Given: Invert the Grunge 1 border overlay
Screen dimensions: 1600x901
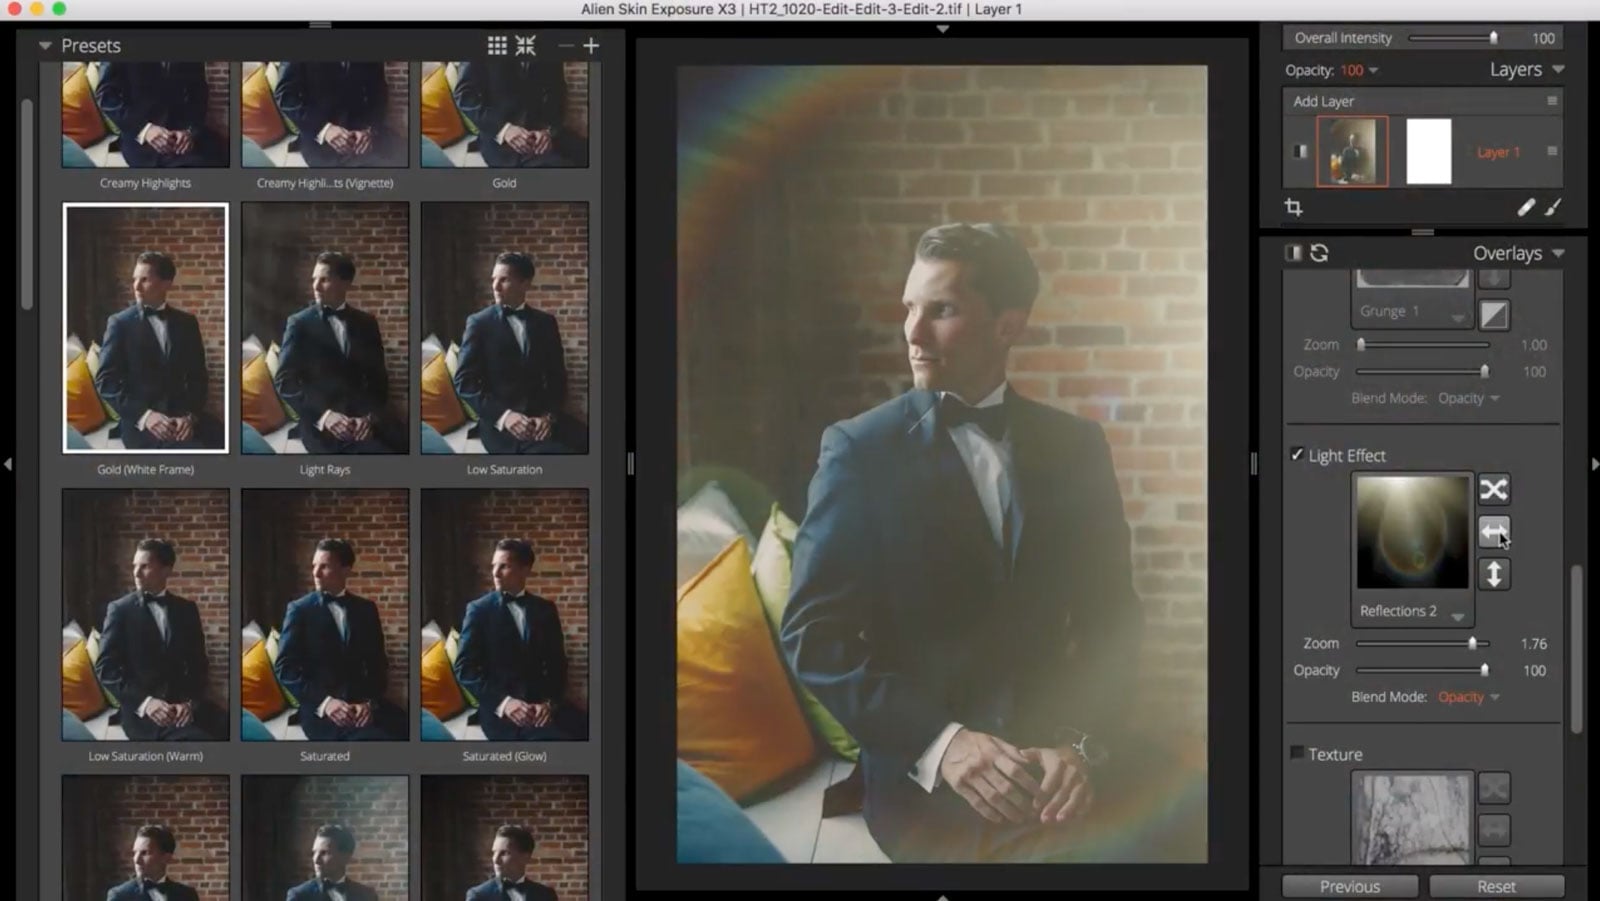Looking at the screenshot, I should pos(1493,315).
